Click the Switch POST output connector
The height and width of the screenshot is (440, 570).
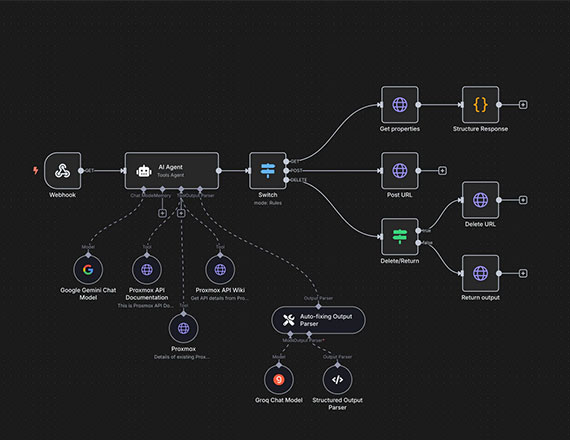click(x=286, y=171)
